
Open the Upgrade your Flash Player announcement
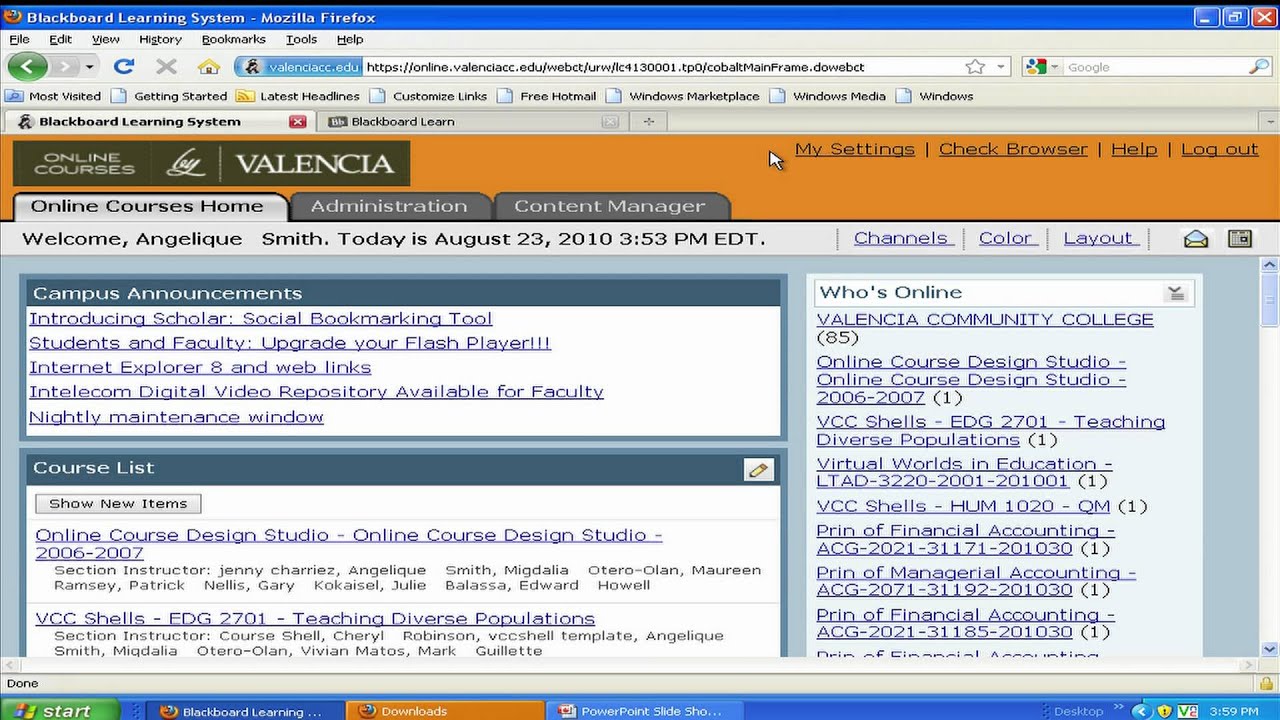tap(290, 342)
